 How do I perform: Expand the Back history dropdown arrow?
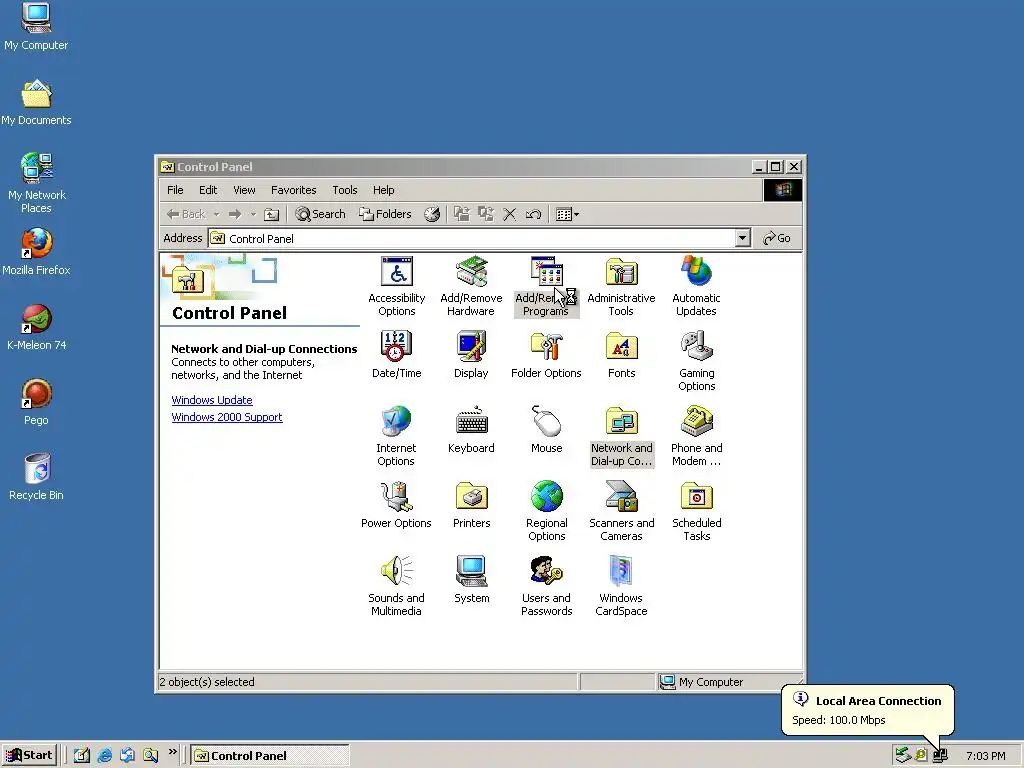tap(217, 214)
